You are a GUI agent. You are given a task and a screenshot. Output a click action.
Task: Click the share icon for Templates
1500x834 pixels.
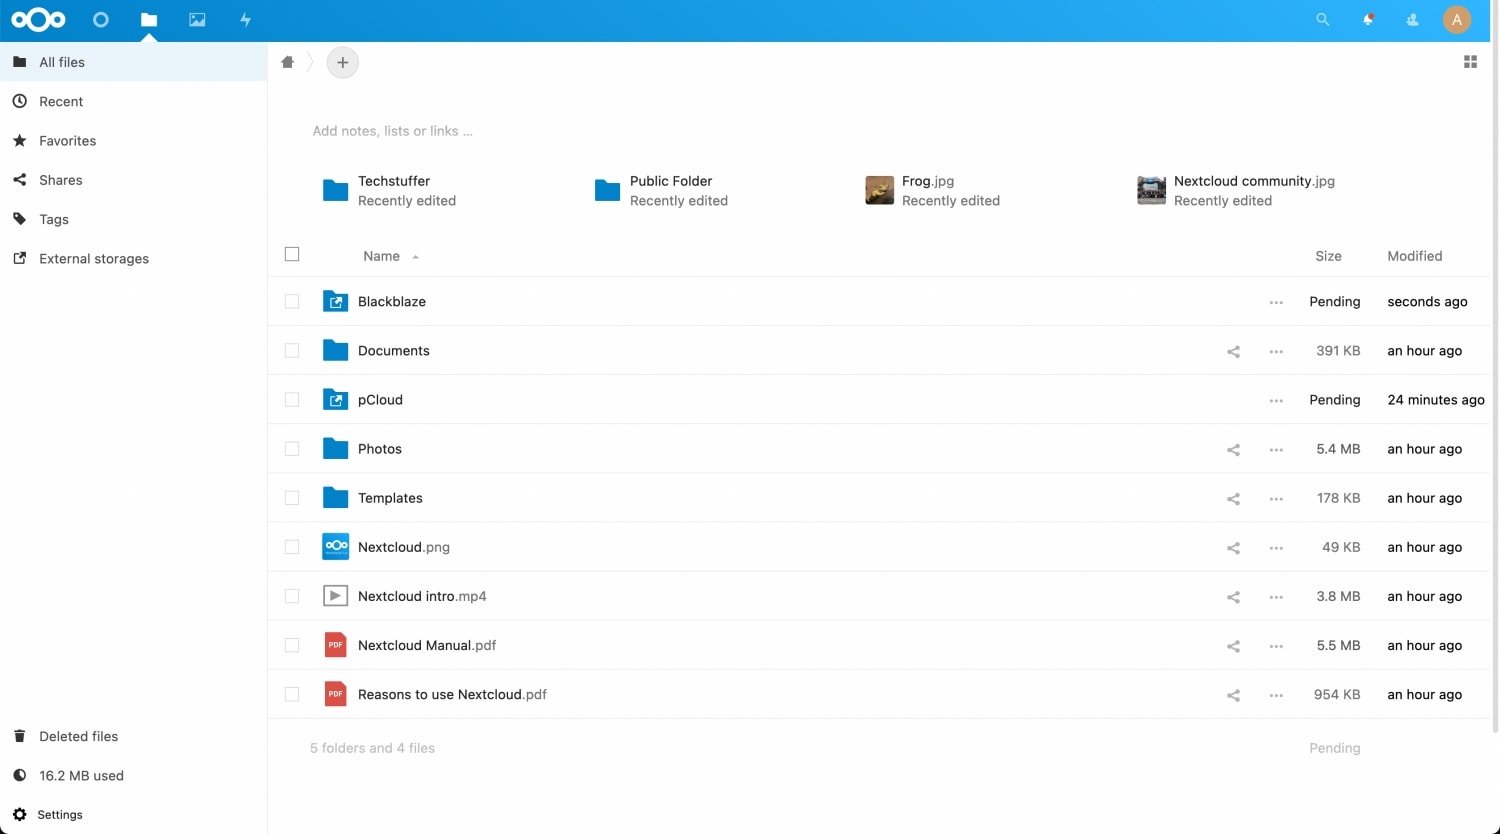[x=1233, y=498]
